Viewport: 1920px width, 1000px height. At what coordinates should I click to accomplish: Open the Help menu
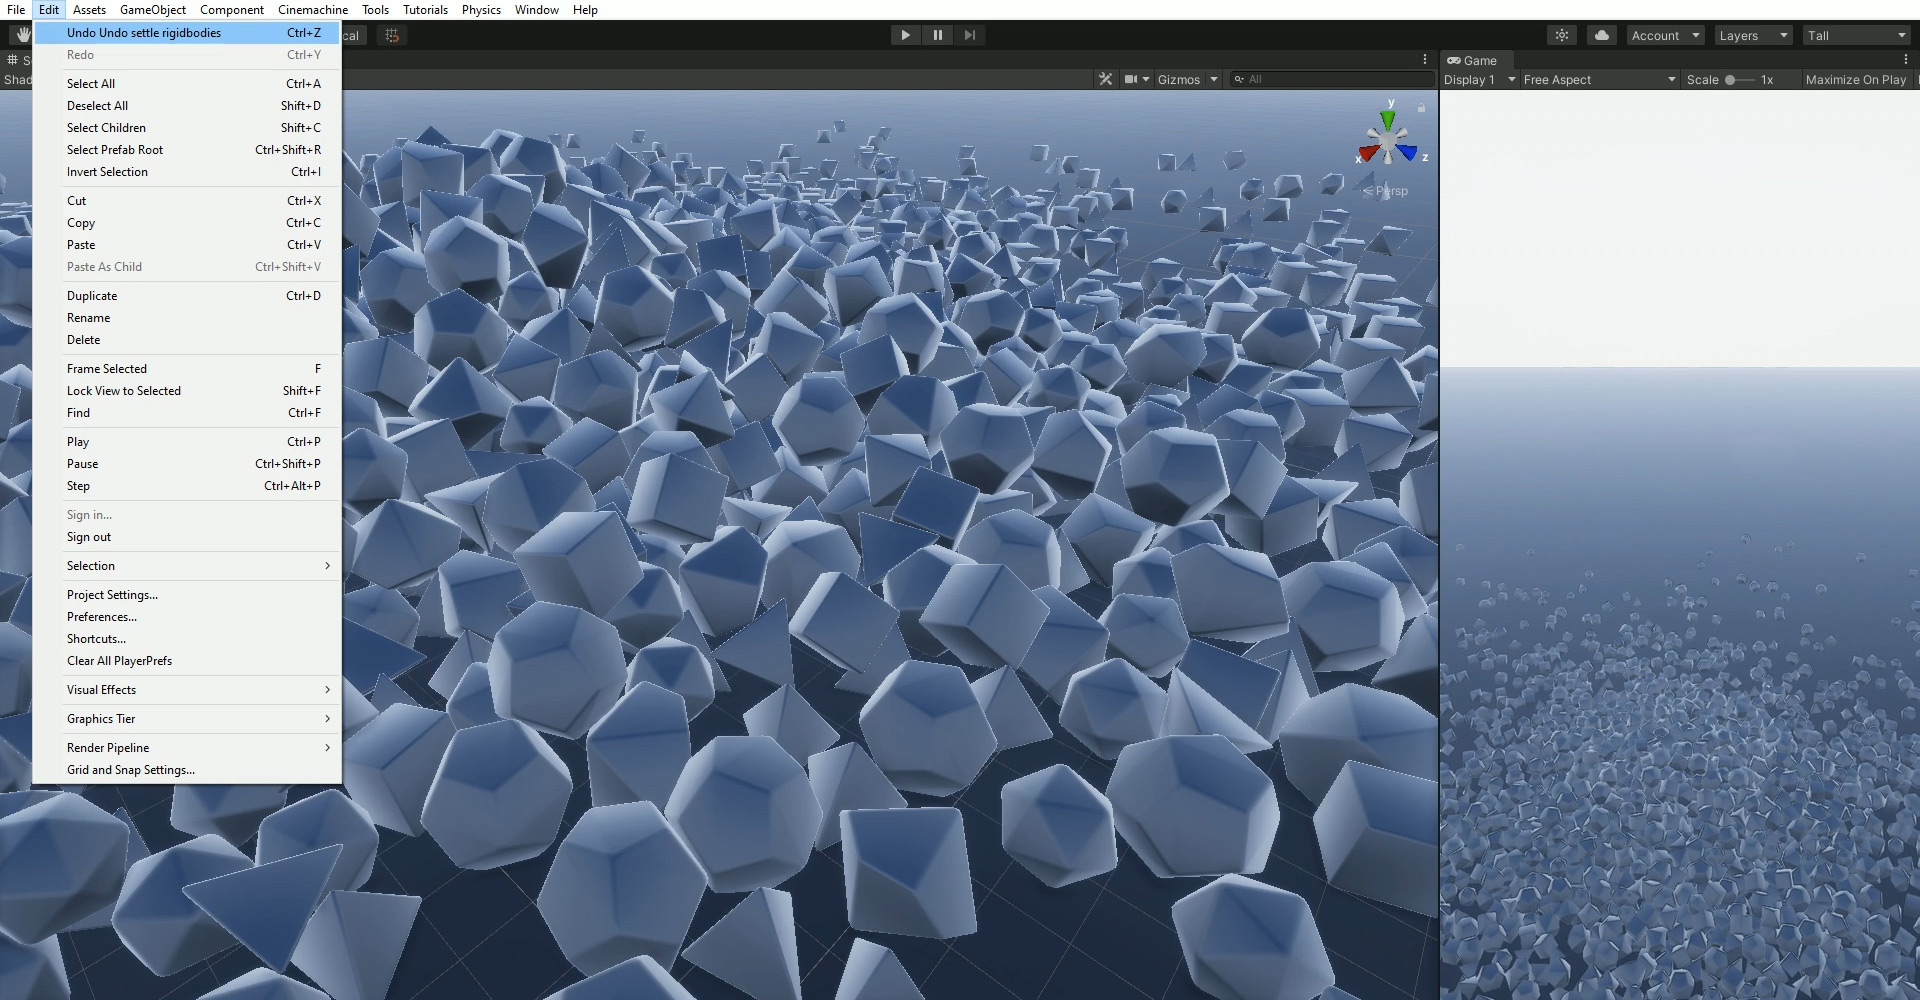tap(585, 9)
